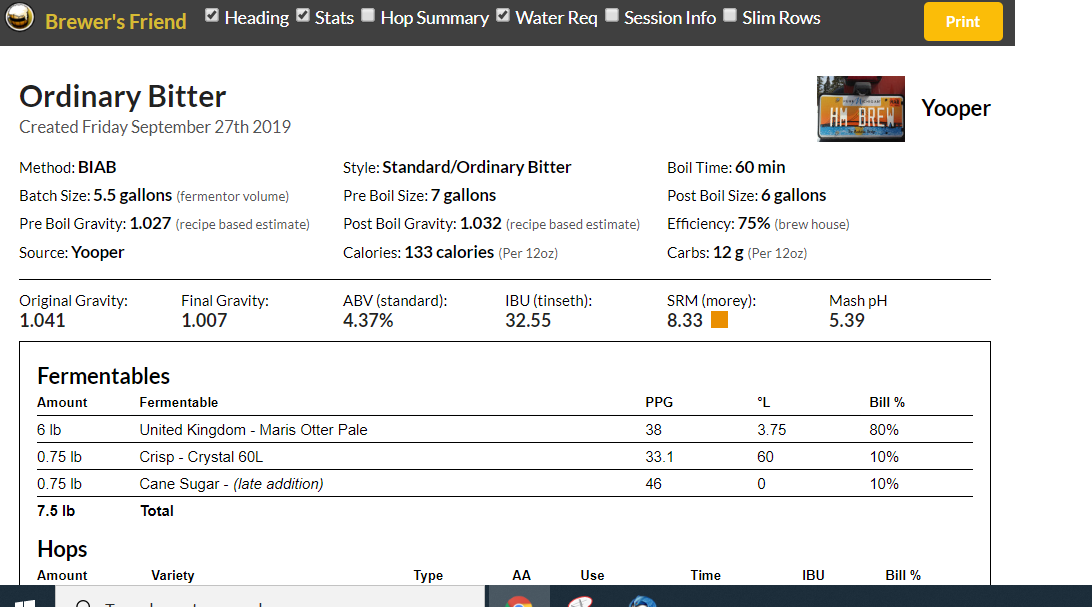
Task: Disable the Water Req option
Action: tap(503, 16)
